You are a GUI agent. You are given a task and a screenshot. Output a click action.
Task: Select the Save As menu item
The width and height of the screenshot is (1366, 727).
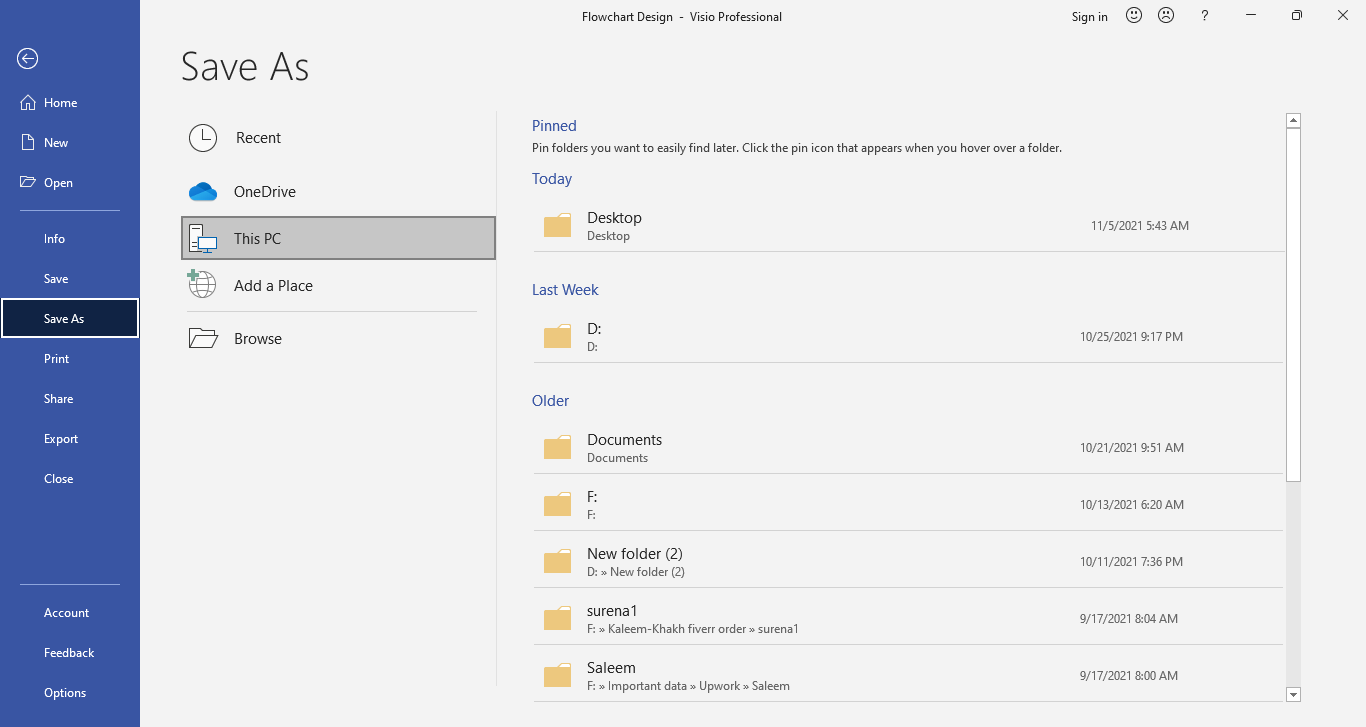(70, 319)
